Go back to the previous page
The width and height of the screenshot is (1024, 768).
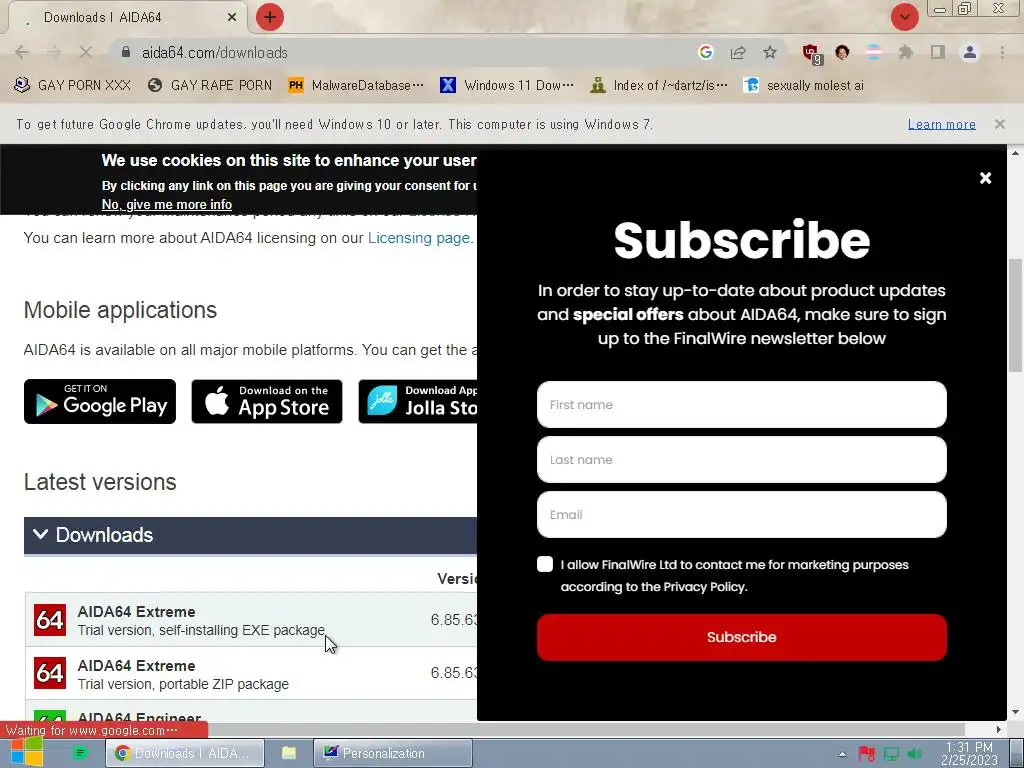pyautogui.click(x=22, y=52)
